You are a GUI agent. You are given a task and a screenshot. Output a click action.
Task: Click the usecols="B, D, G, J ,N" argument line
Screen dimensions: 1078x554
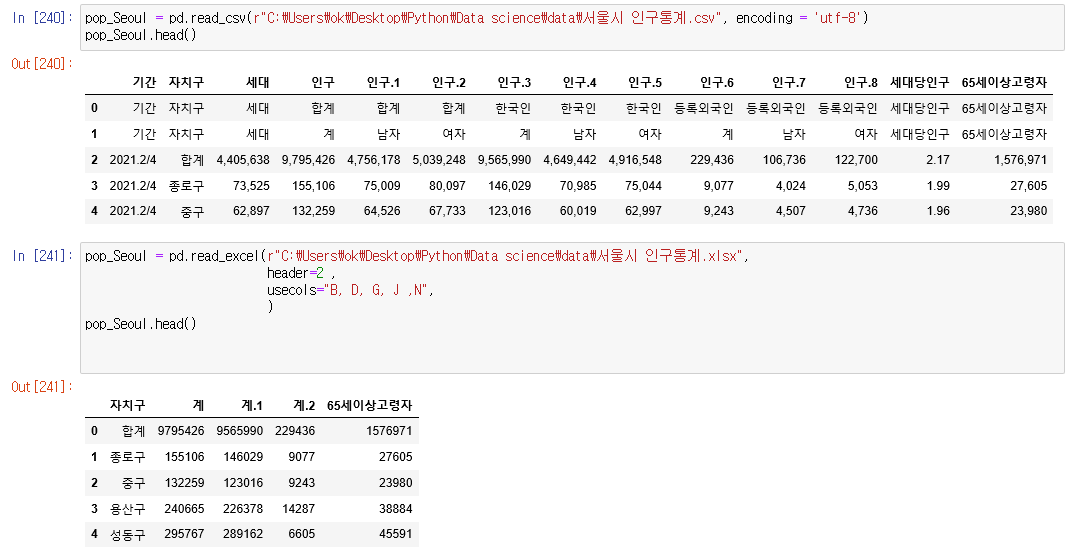pyautogui.click(x=351, y=290)
